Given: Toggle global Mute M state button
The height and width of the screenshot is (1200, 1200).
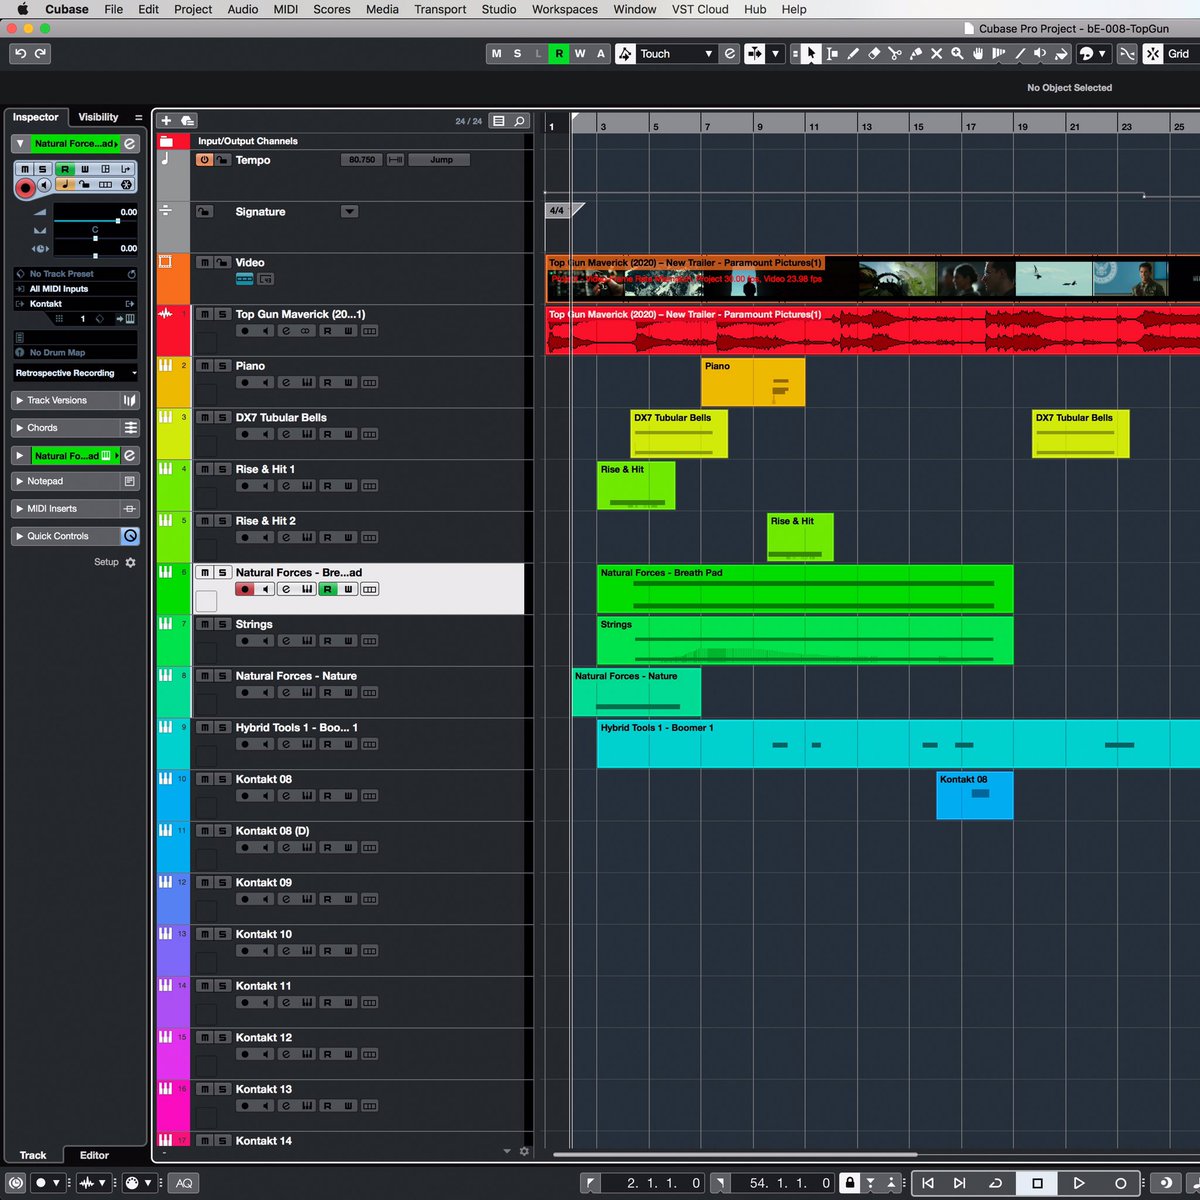Looking at the screenshot, I should tap(496, 54).
